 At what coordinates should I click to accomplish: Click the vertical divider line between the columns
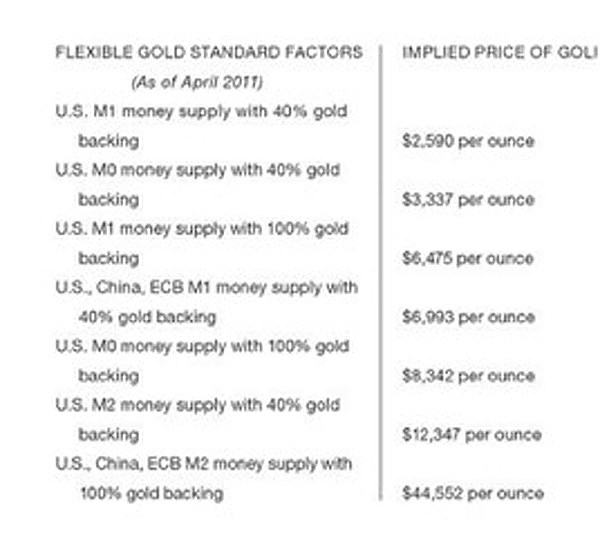click(x=381, y=270)
